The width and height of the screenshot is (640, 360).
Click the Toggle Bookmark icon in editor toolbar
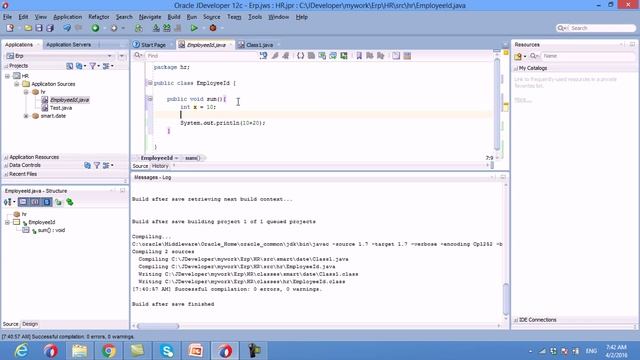359,56
